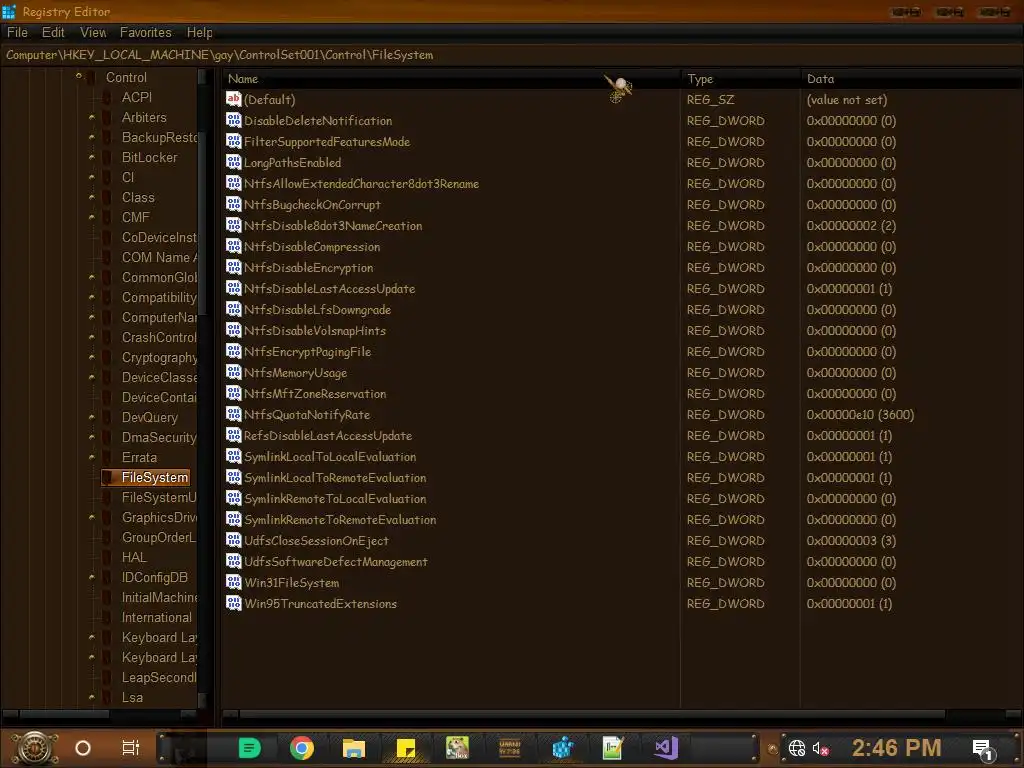Click the network globe tray icon

pyautogui.click(x=797, y=748)
